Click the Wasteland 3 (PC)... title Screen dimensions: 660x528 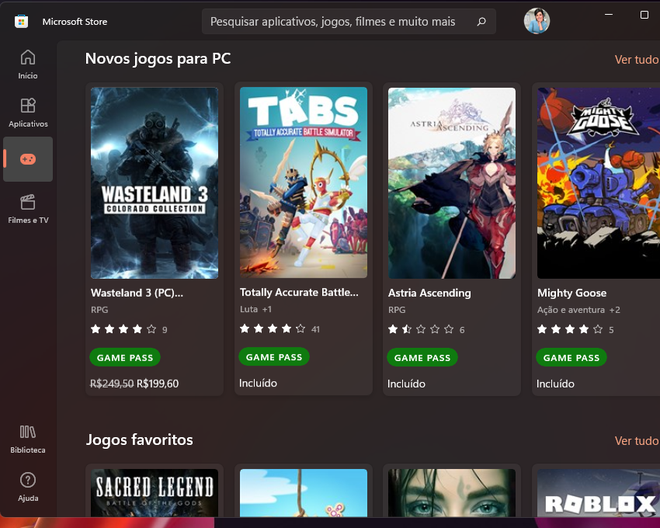click(137, 293)
